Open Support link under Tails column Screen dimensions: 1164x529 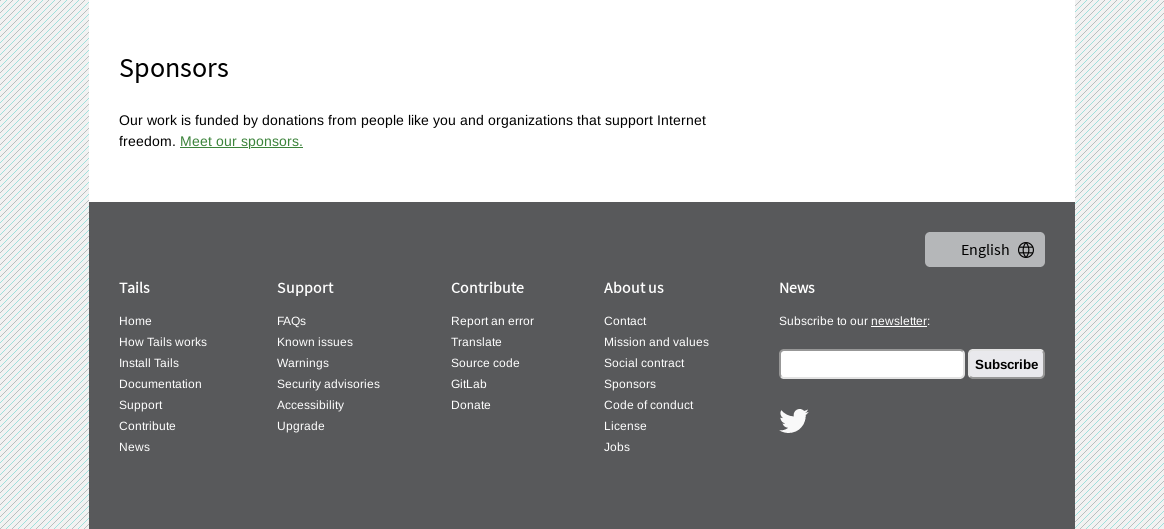tap(140, 405)
